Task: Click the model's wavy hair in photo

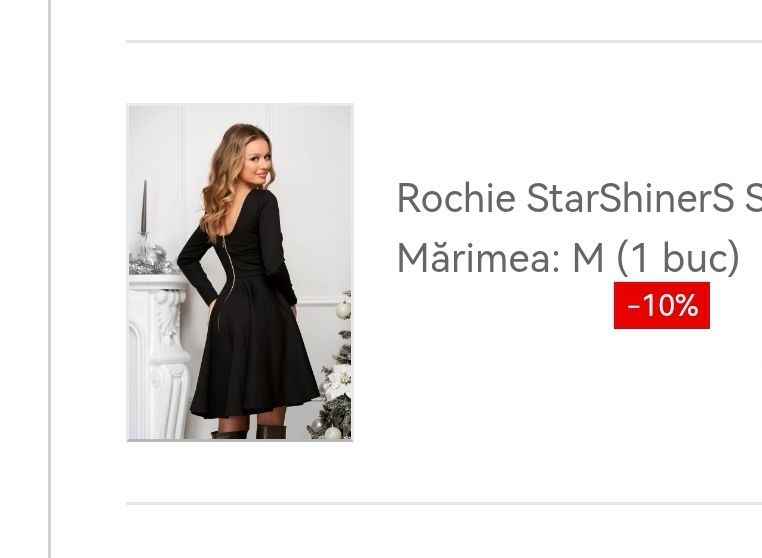Action: pos(226,182)
